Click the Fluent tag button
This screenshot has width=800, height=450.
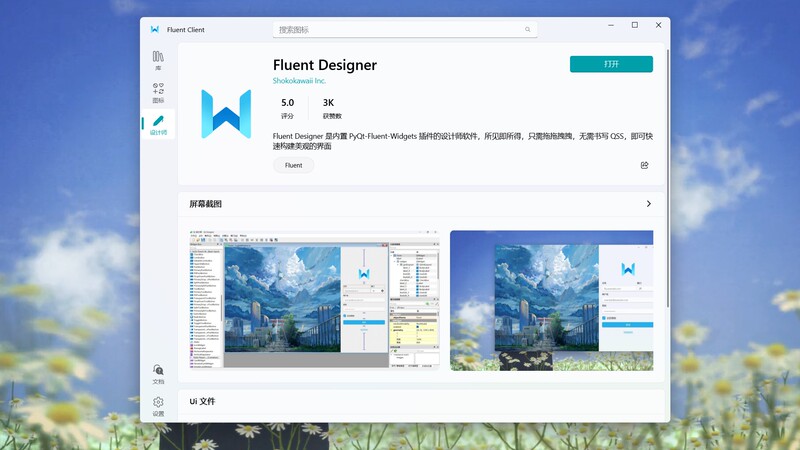pyautogui.click(x=293, y=165)
